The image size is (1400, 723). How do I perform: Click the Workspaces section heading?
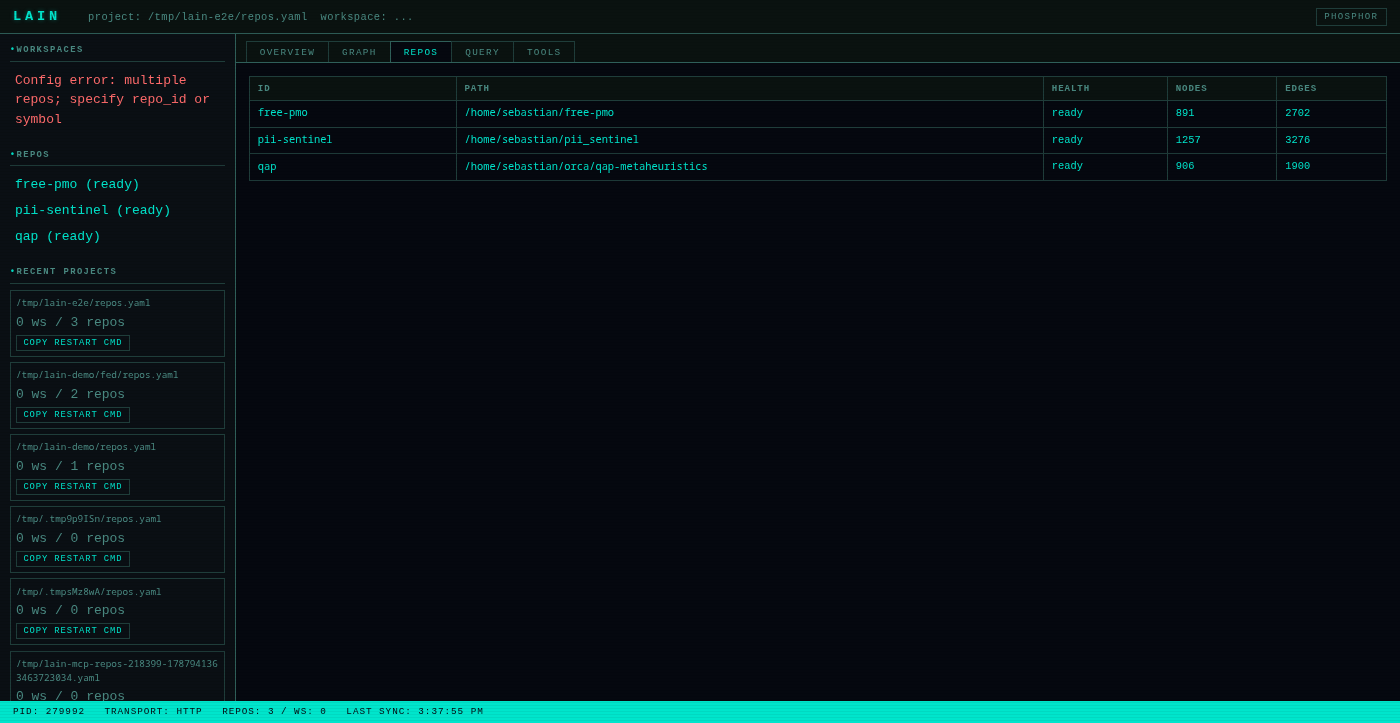(x=47, y=50)
